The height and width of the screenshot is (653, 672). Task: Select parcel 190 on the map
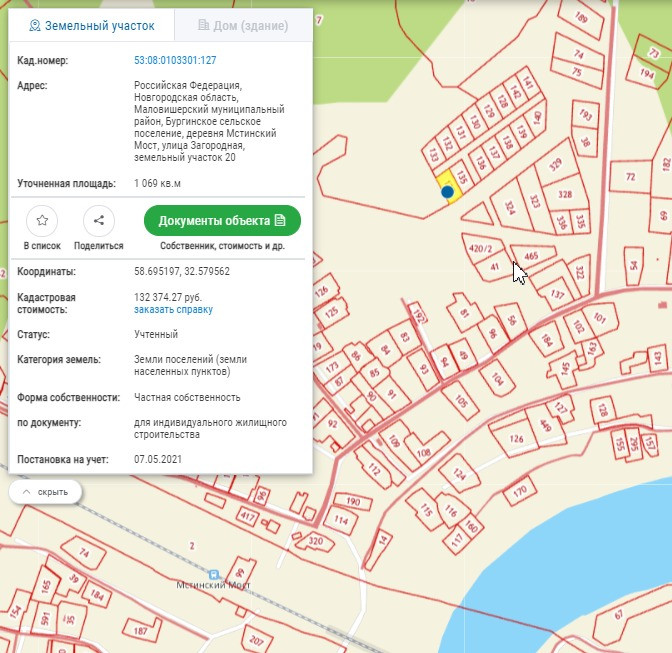click(x=352, y=501)
